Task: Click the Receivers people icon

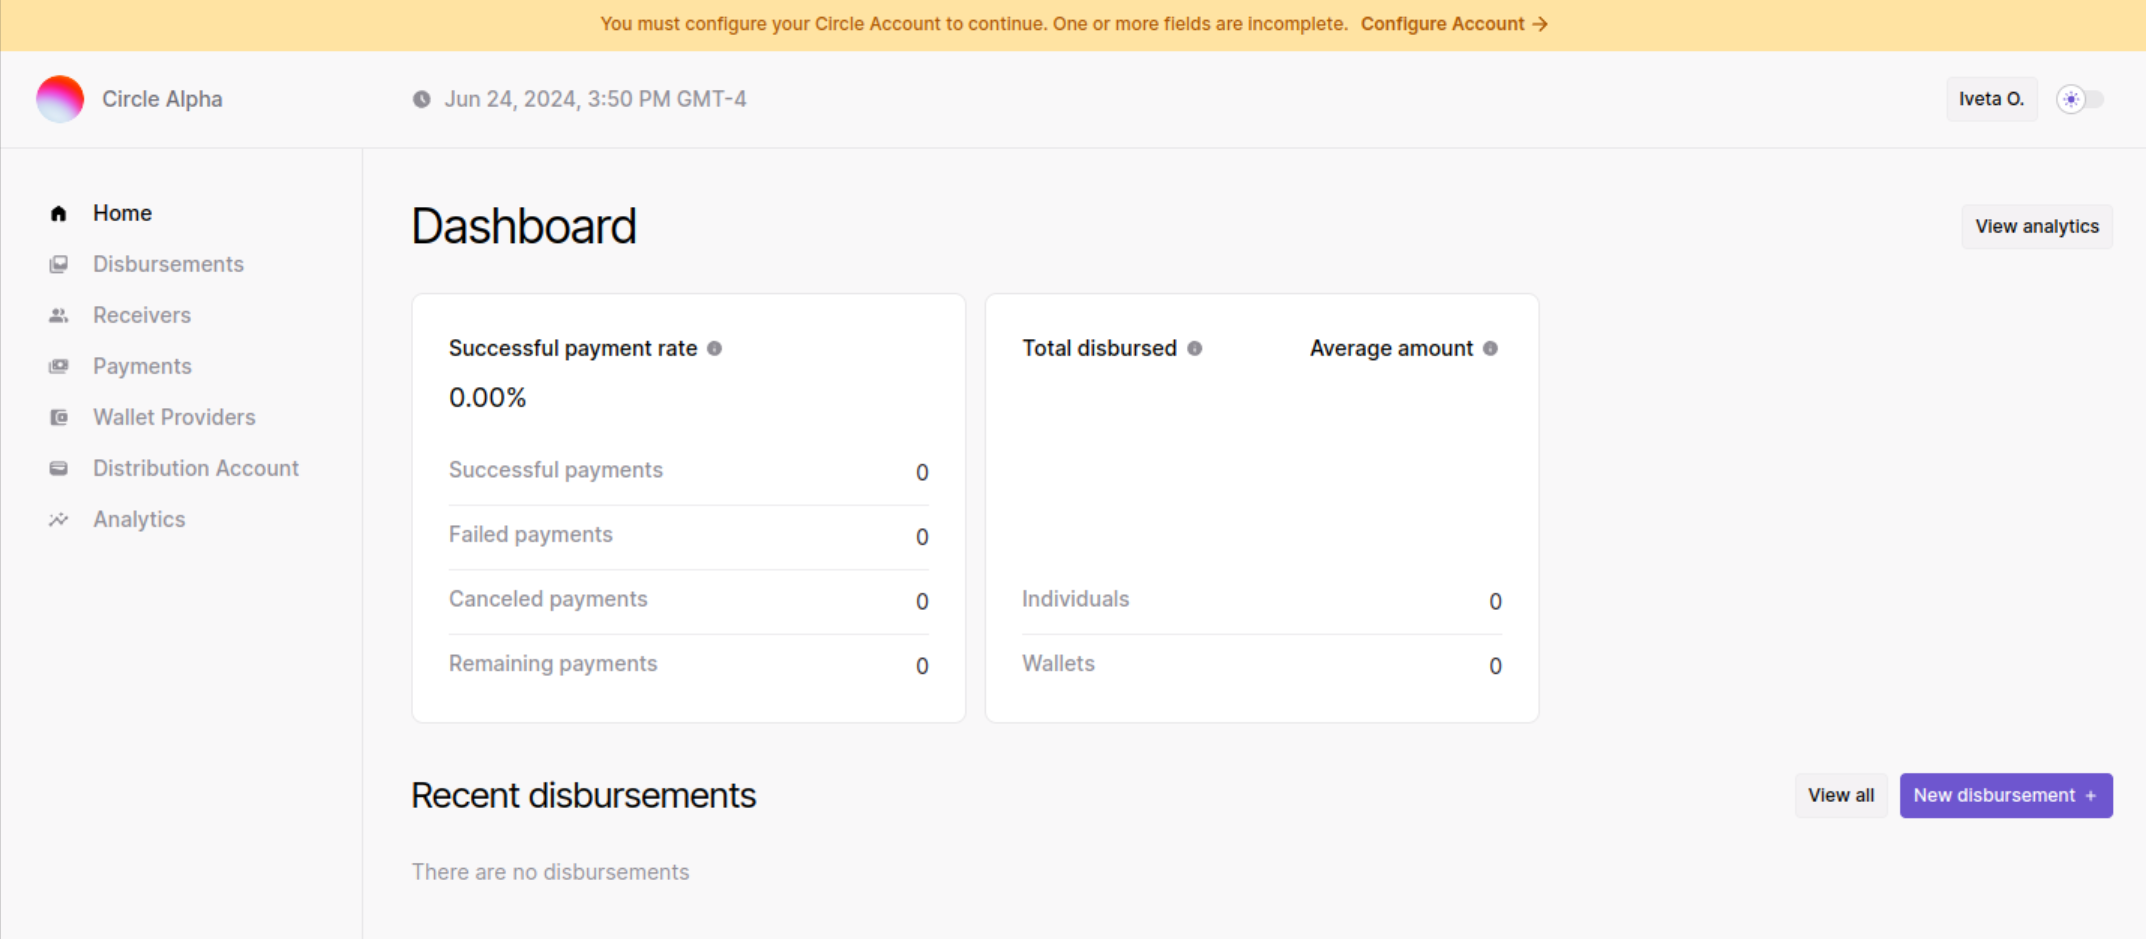Action: (x=59, y=315)
